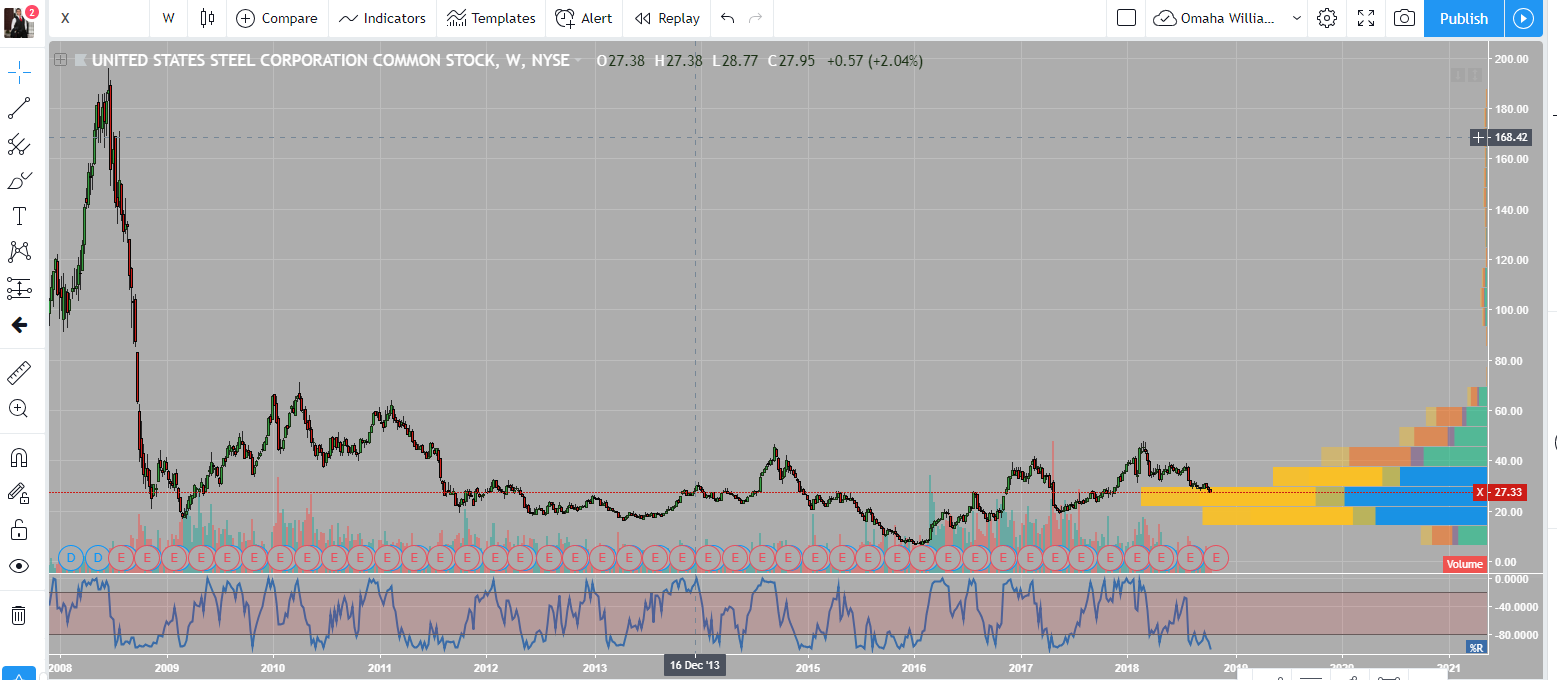Screen dimensions: 1557x680
Task: Select the text annotation tool
Action: coord(19,216)
